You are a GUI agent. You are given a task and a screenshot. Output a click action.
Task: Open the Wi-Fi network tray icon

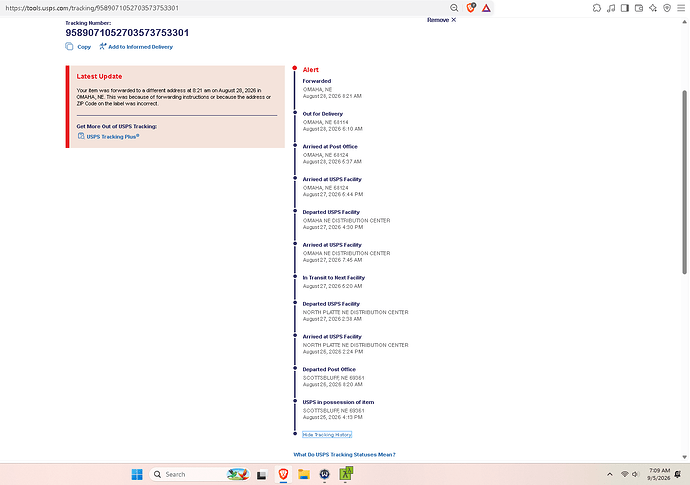tap(624, 474)
